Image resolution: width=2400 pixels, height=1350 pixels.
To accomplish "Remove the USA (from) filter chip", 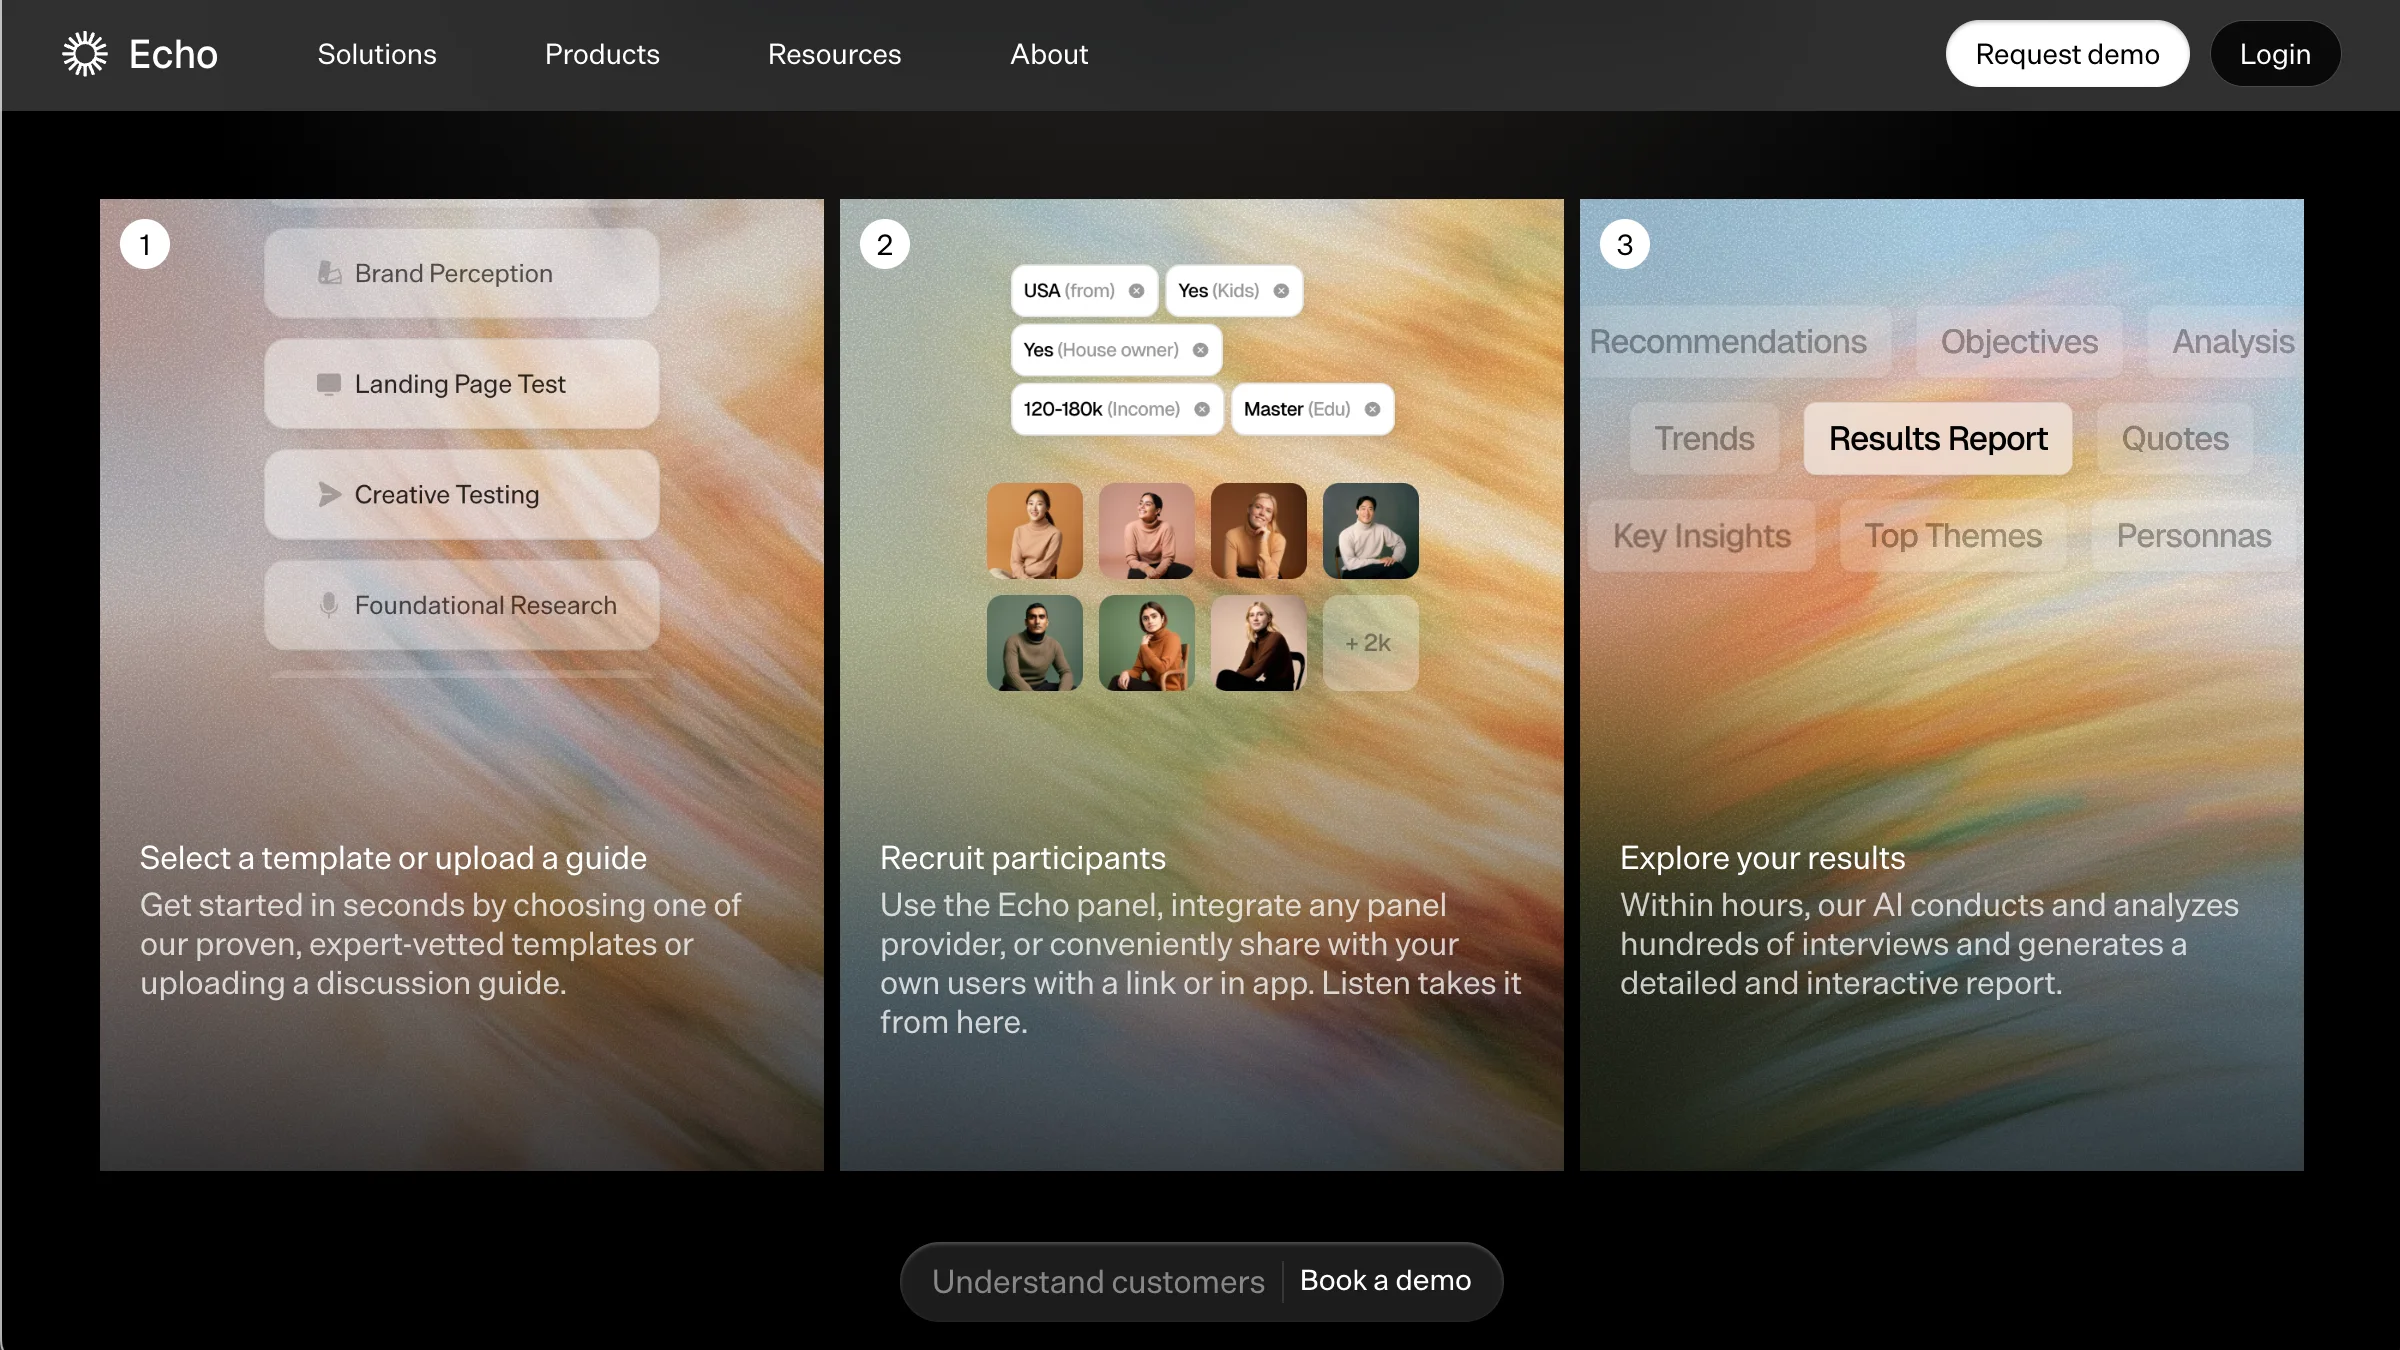I will pyautogui.click(x=1136, y=291).
